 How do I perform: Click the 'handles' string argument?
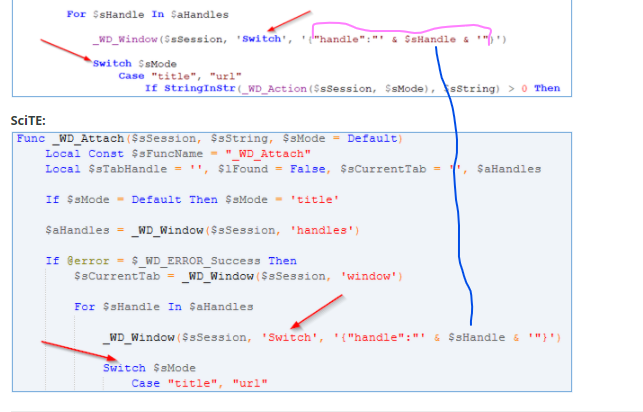tap(322, 230)
